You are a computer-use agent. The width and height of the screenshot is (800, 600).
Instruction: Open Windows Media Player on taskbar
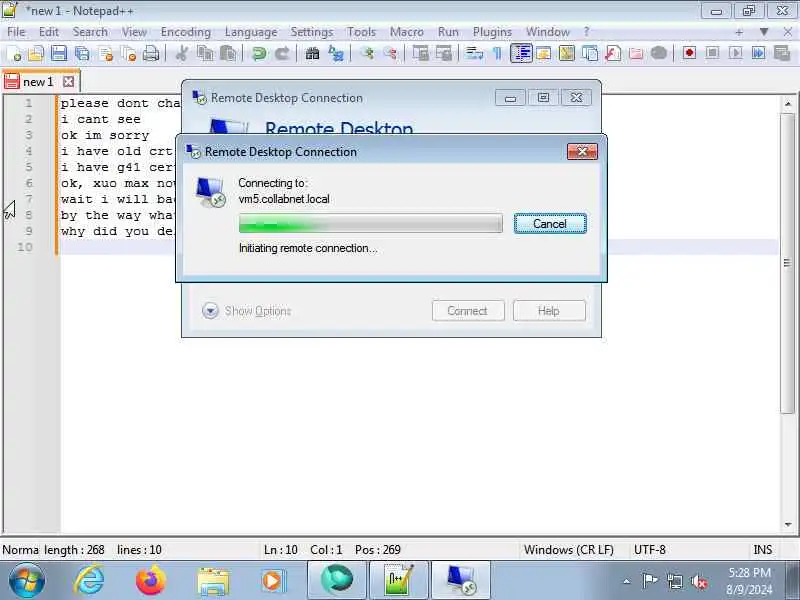pyautogui.click(x=273, y=581)
